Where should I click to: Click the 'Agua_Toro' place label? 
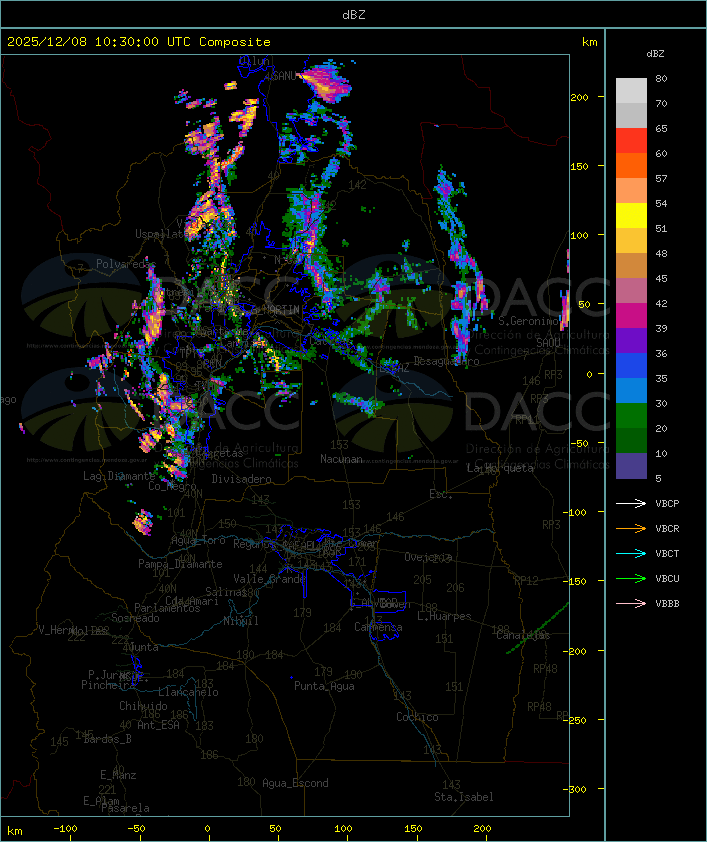click(198, 540)
